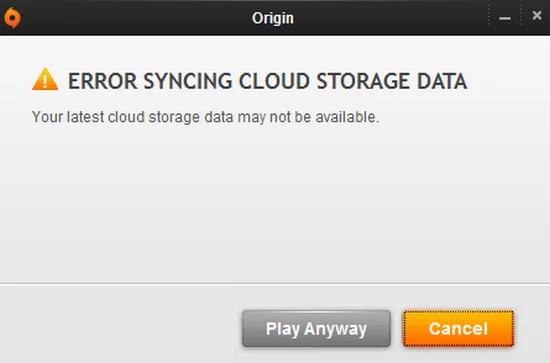Click the Origin title text
Screen dimensions: 550x363
[273, 18]
